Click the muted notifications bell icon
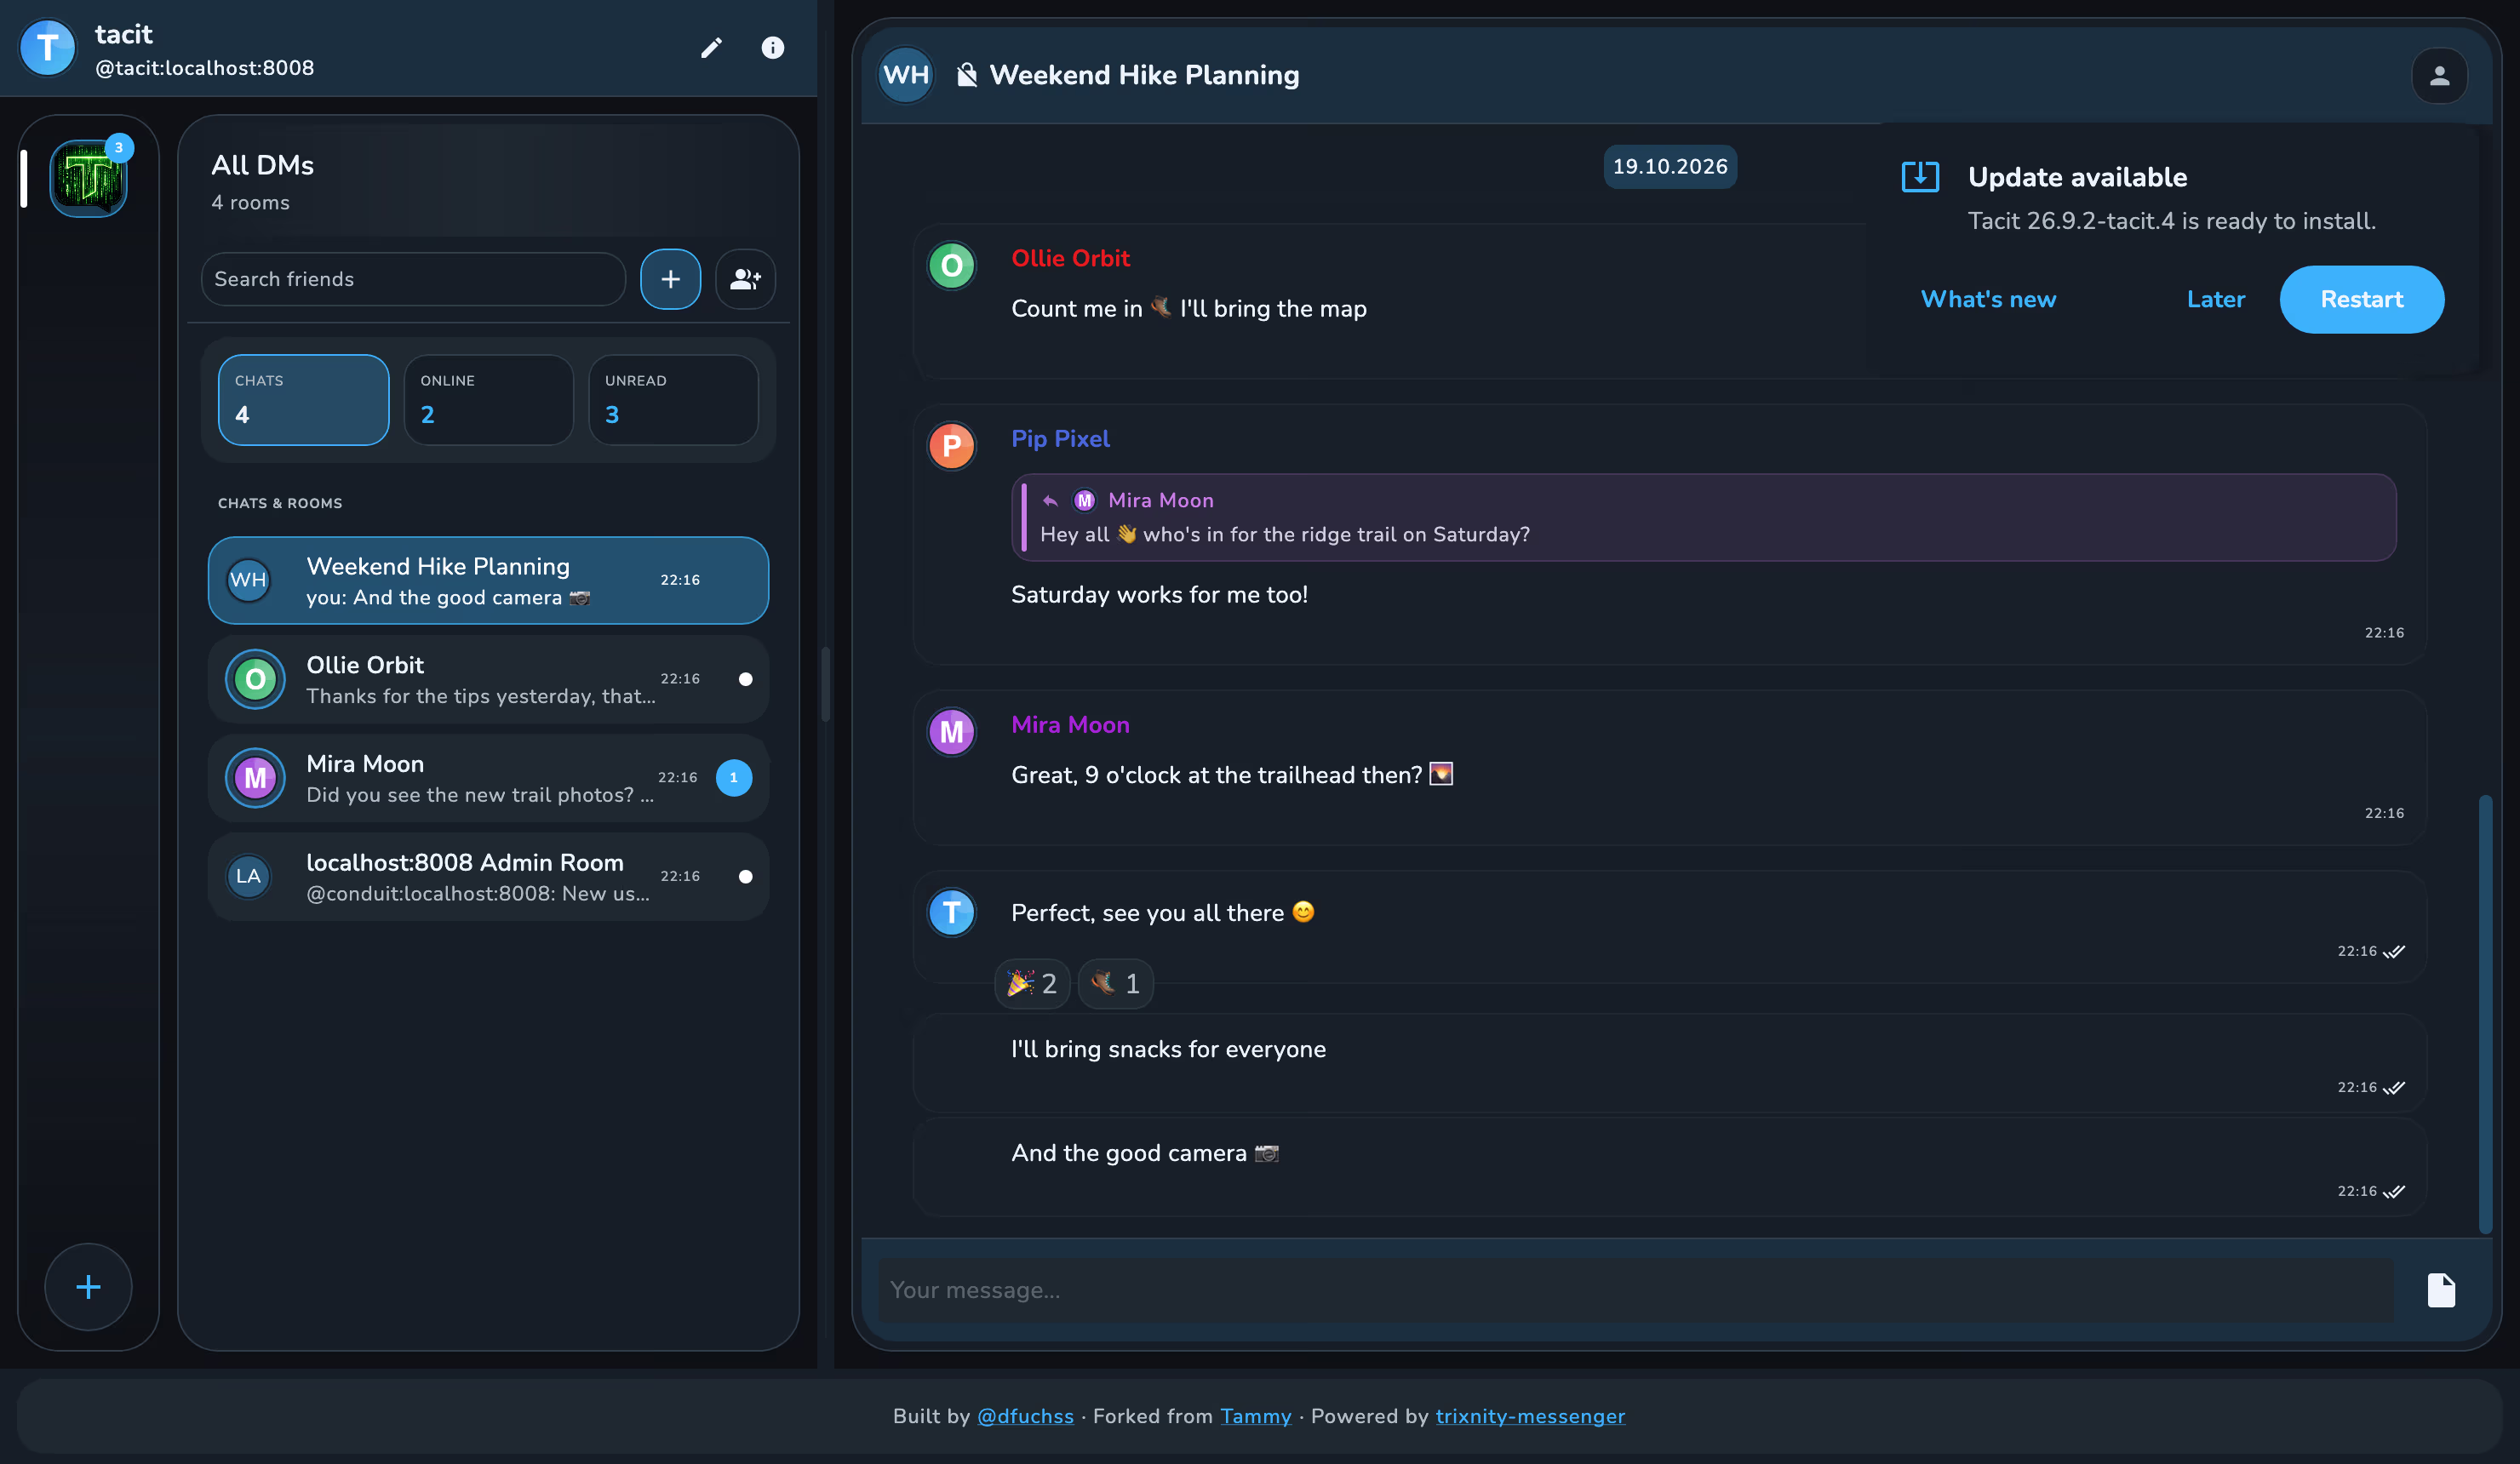Viewport: 2520px width, 1464px height. coord(966,75)
